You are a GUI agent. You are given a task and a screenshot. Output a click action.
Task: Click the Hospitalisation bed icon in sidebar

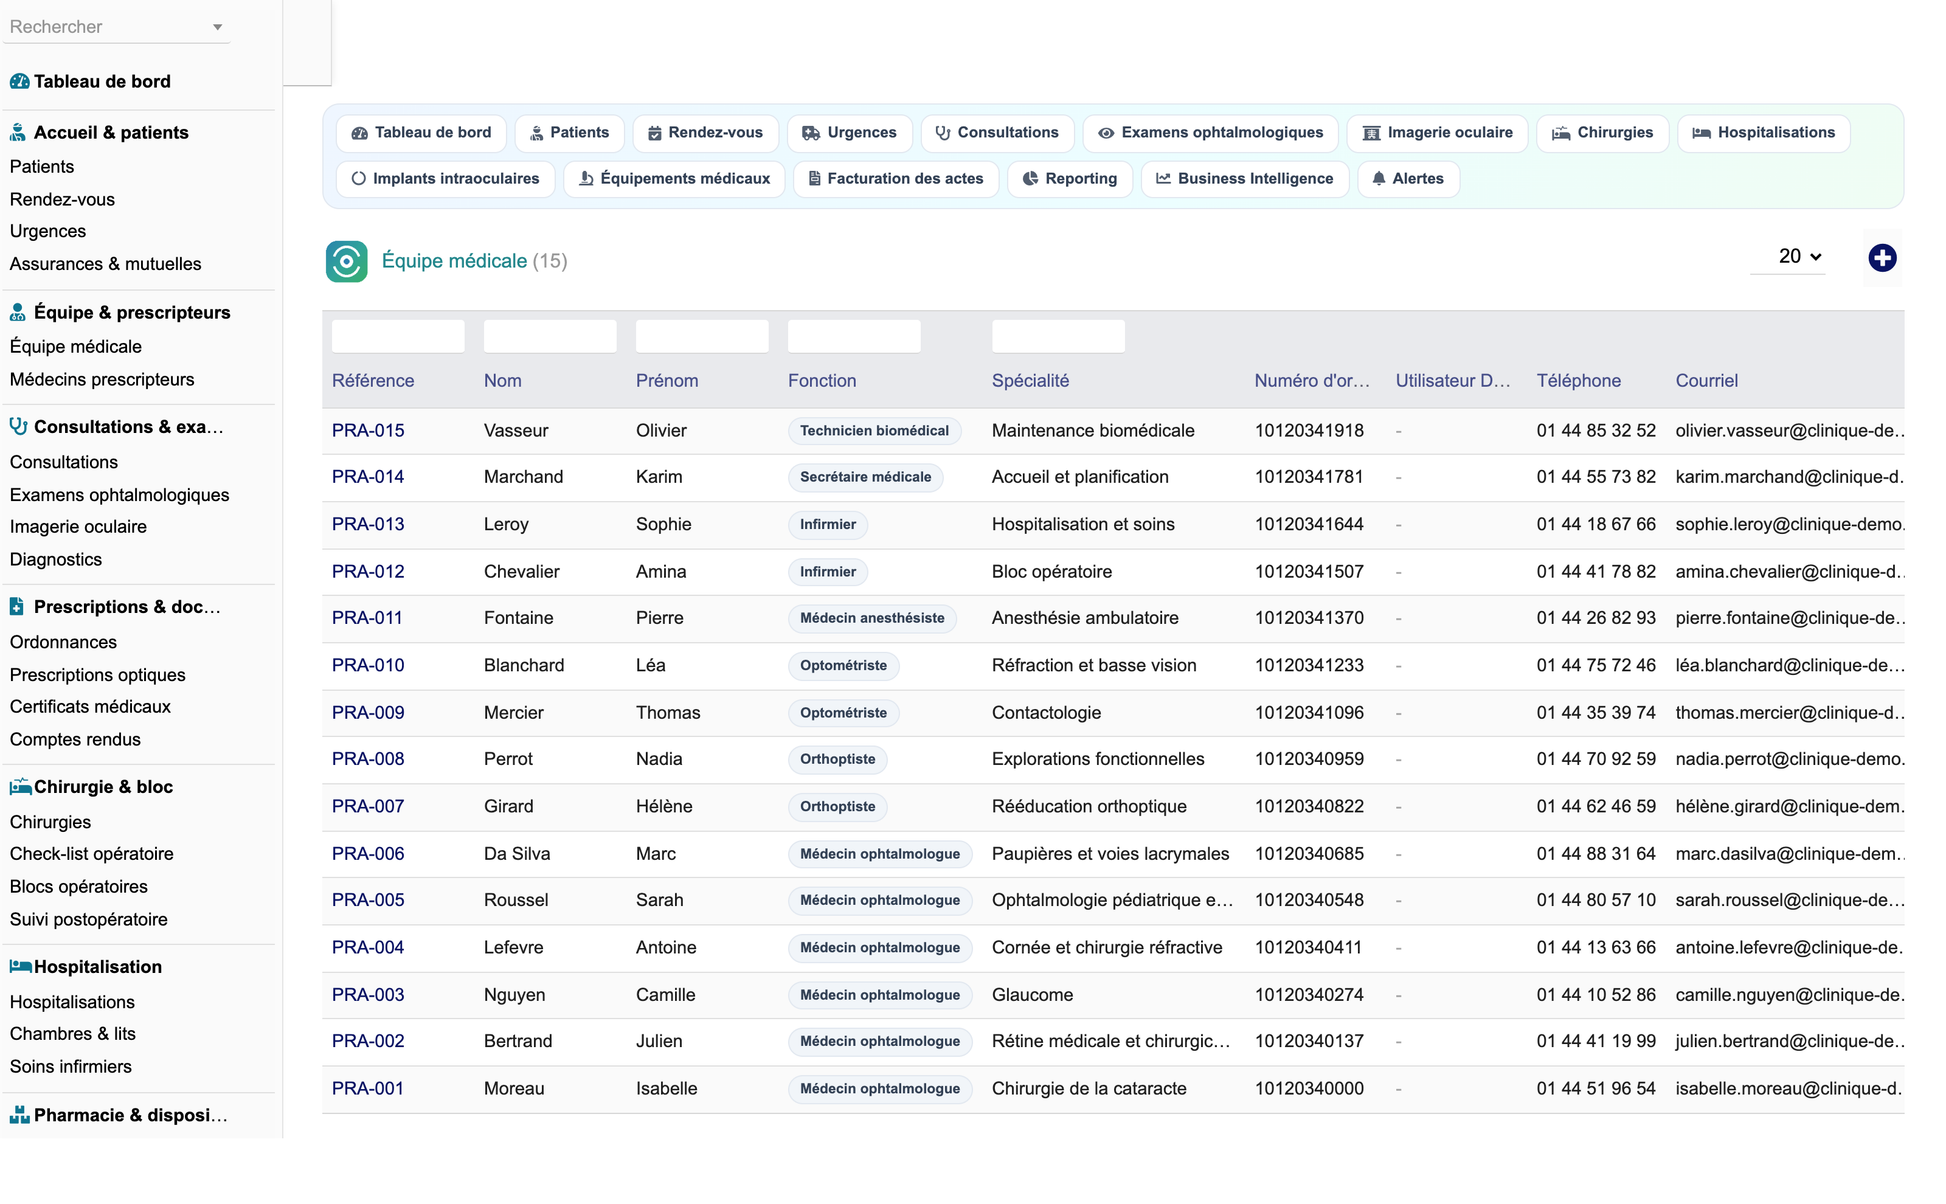(20, 966)
